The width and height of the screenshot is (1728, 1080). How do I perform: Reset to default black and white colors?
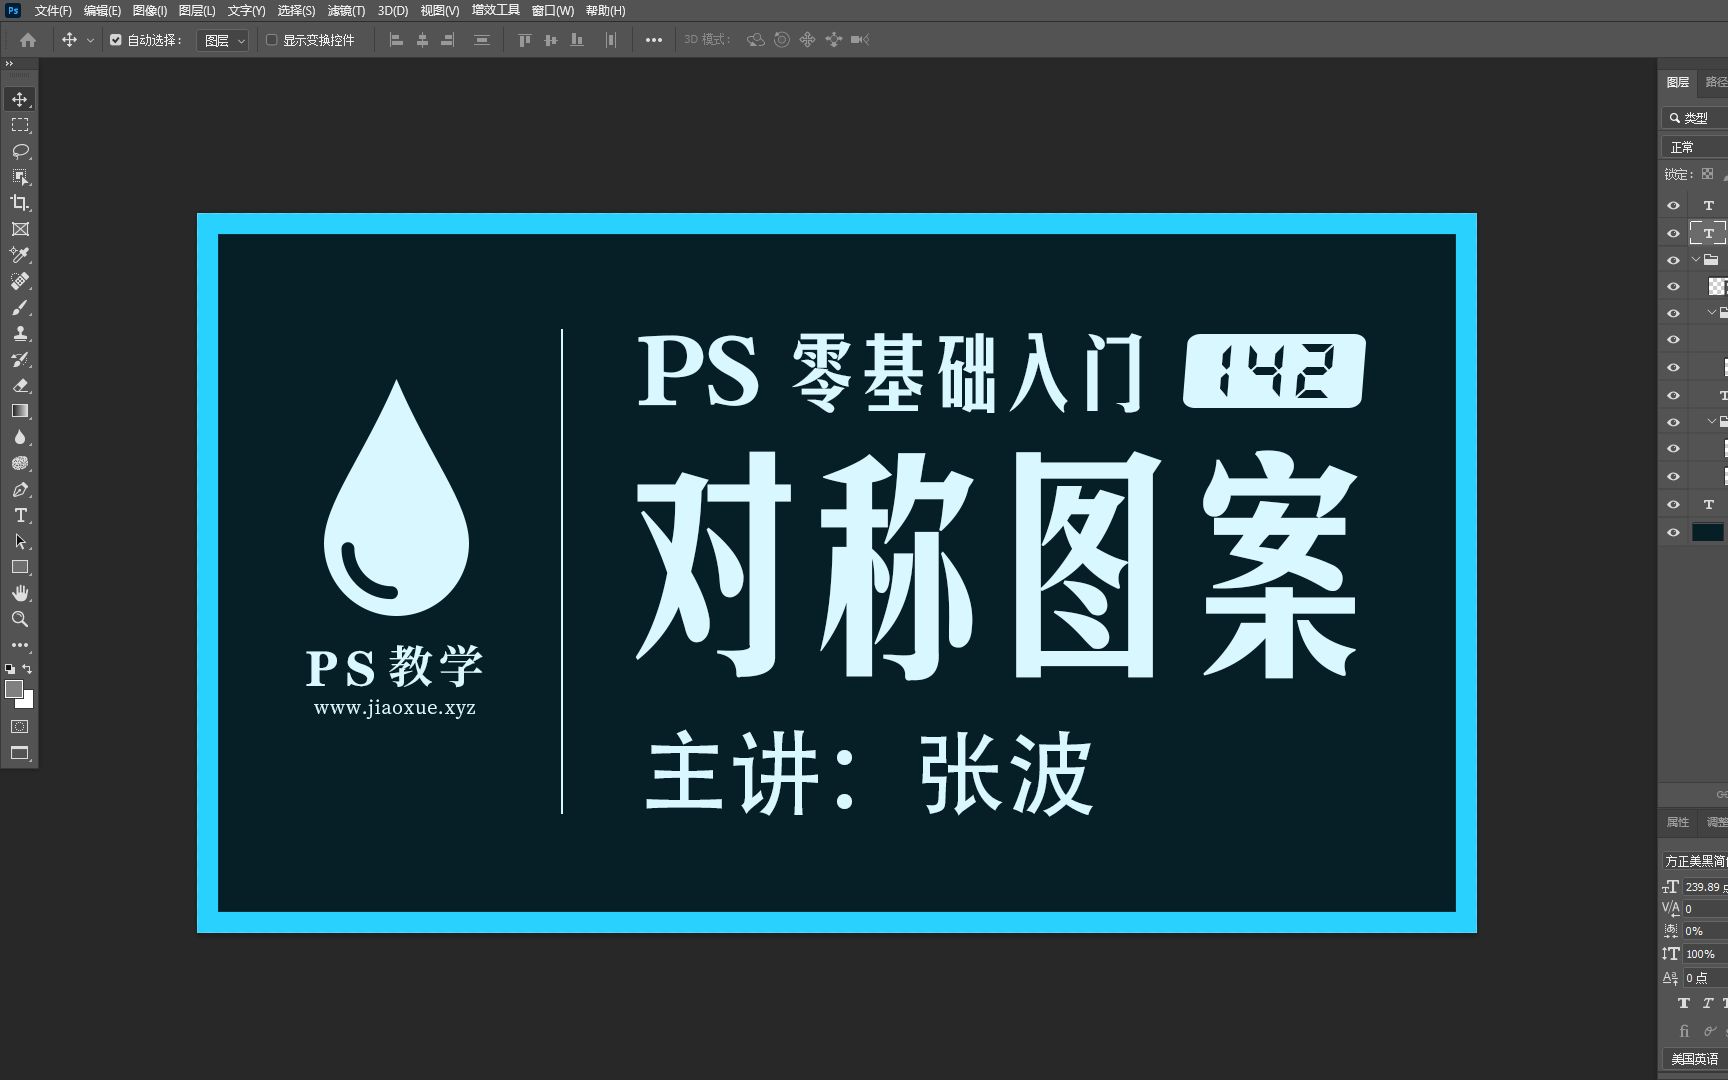(x=10, y=669)
